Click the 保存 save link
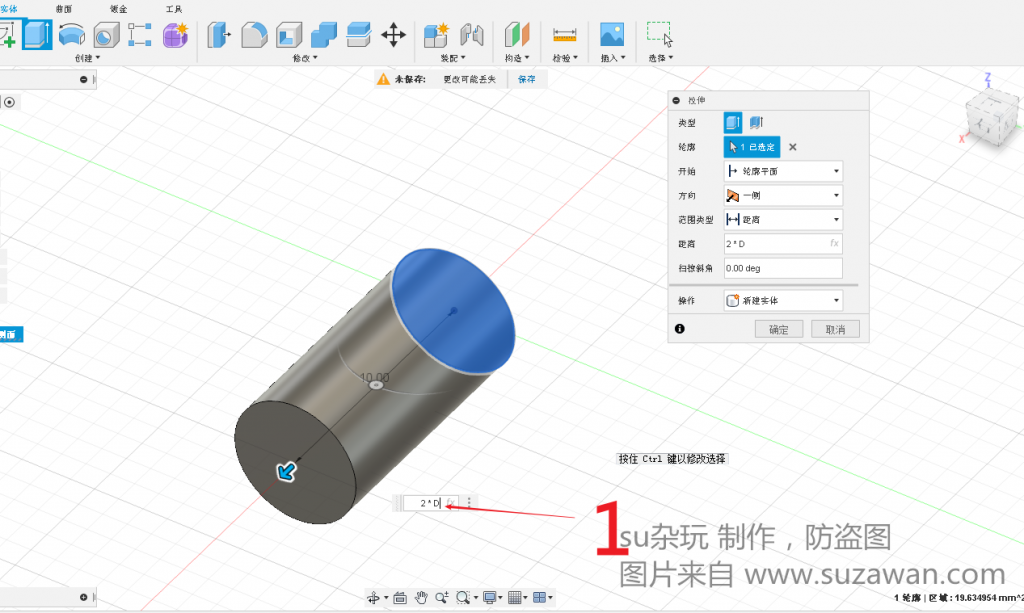The height and width of the screenshot is (613, 1024). click(526, 79)
